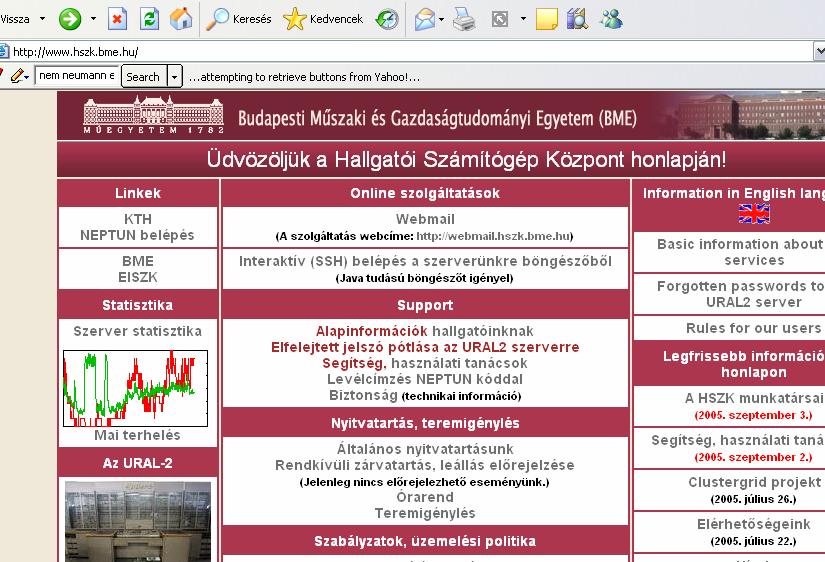Open Forgotten passwords to URAL2 server link
The image size is (825, 562).
point(741,294)
